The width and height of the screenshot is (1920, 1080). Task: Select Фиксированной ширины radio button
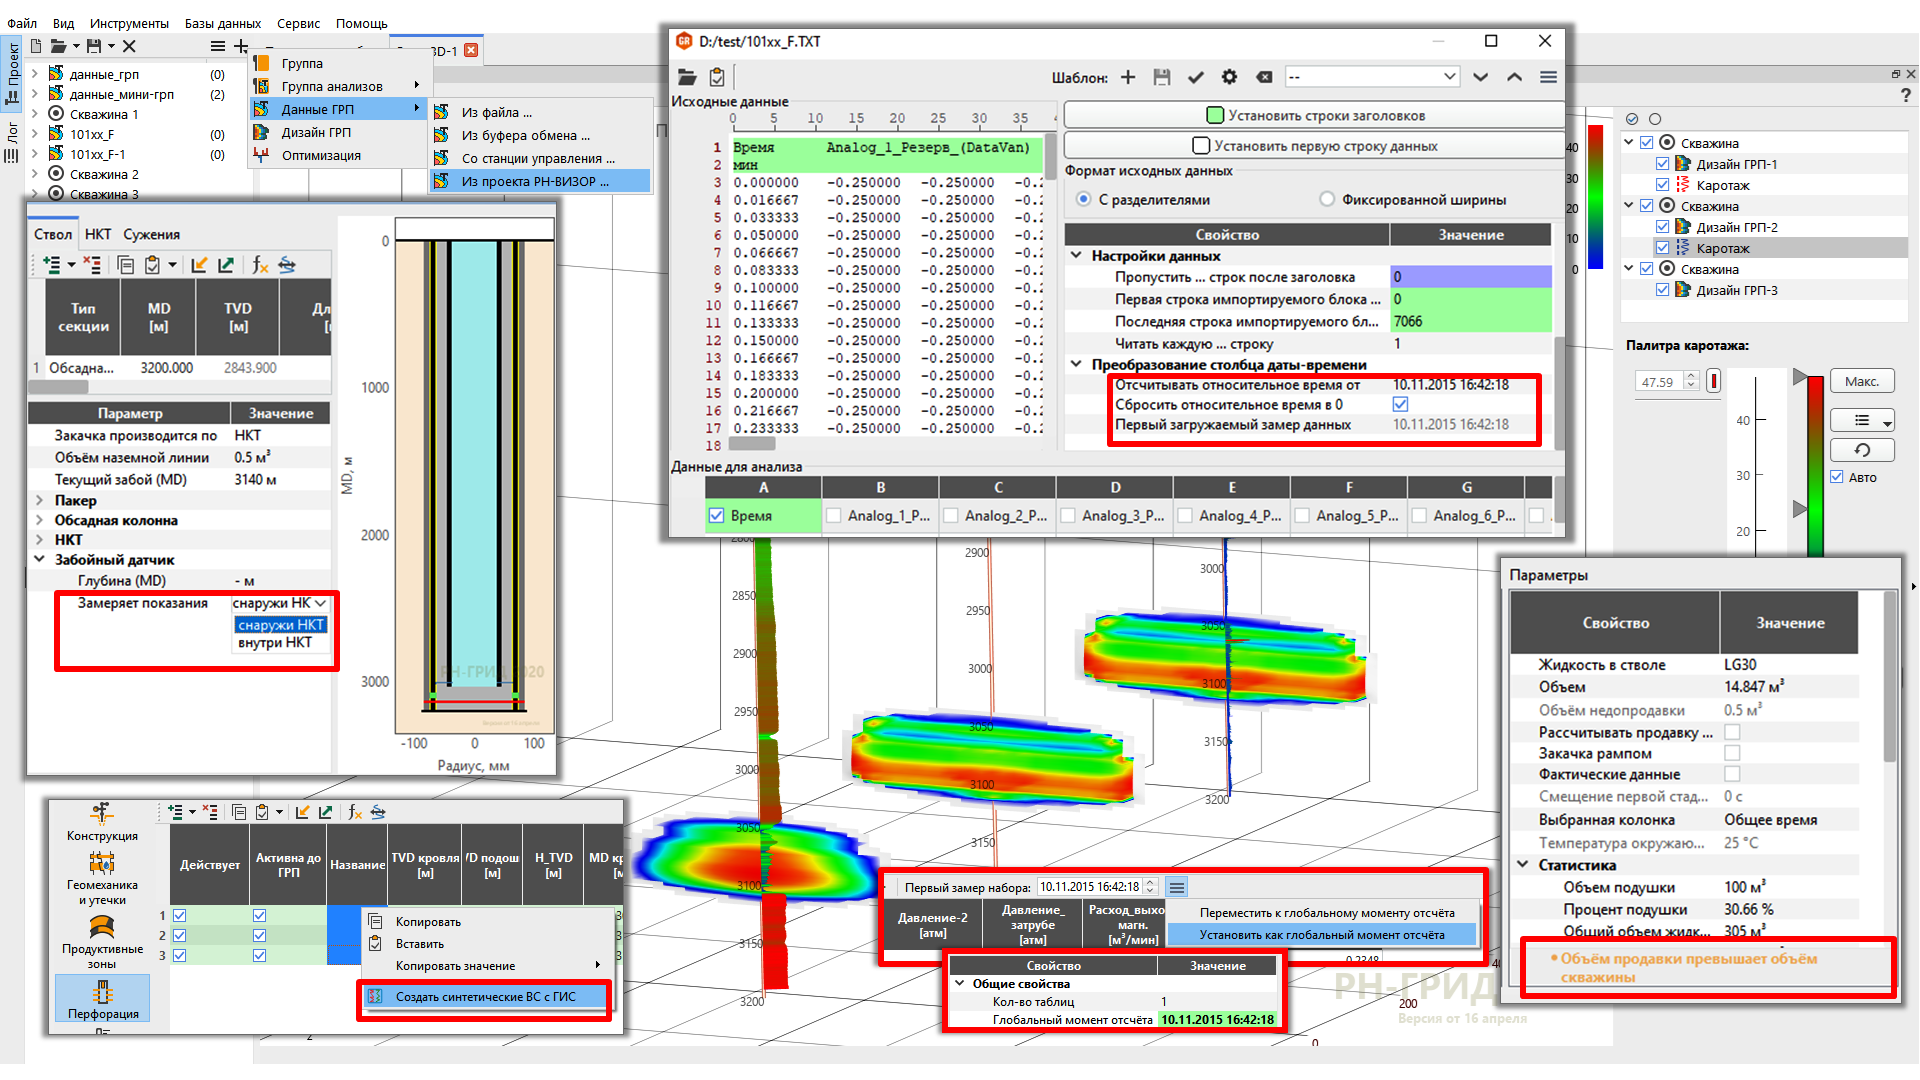[x=1327, y=200]
